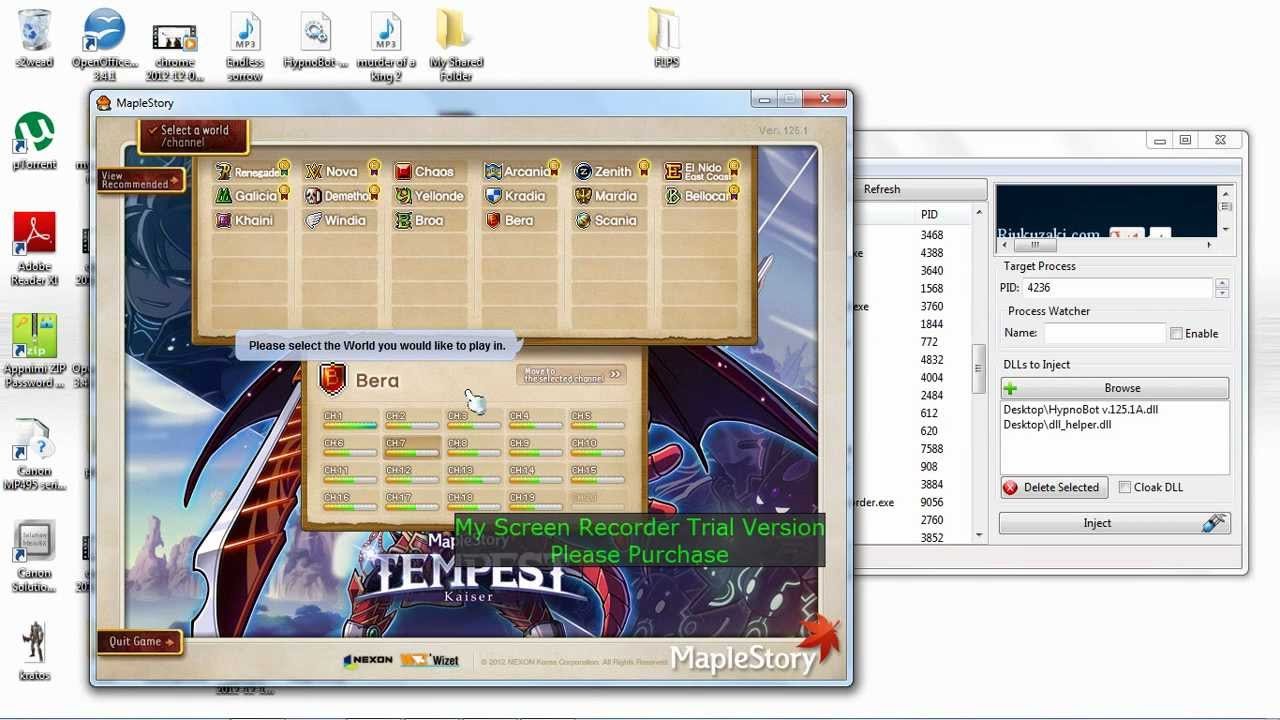The height and width of the screenshot is (720, 1280).
Task: Click the View Recommended button
Action: pyautogui.click(x=140, y=180)
